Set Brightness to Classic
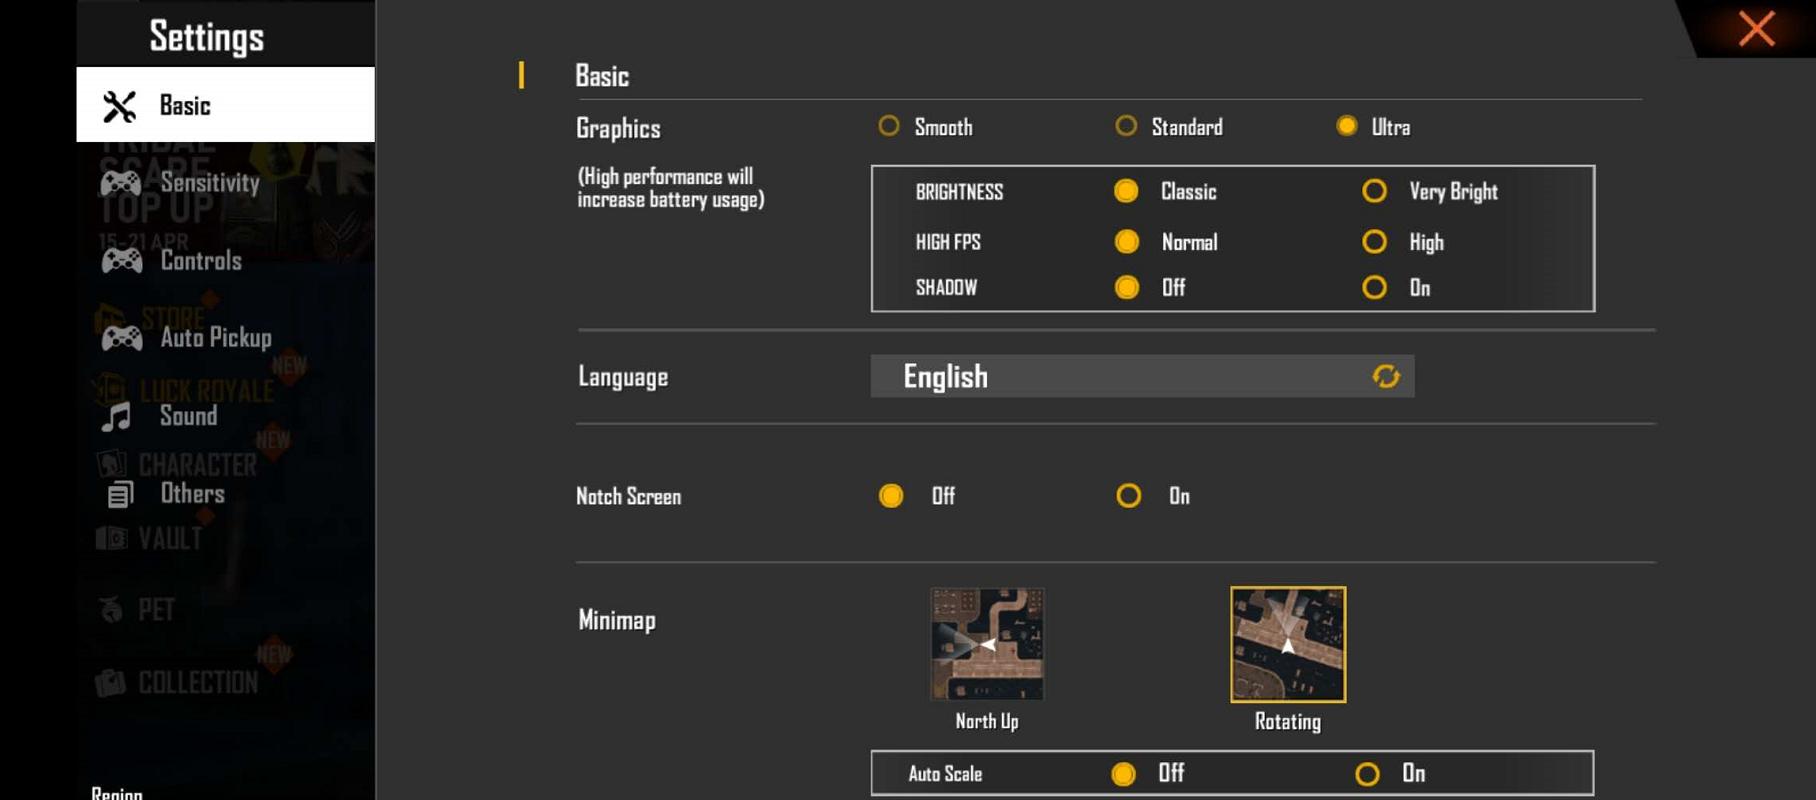This screenshot has height=800, width=1816. coord(1126,191)
